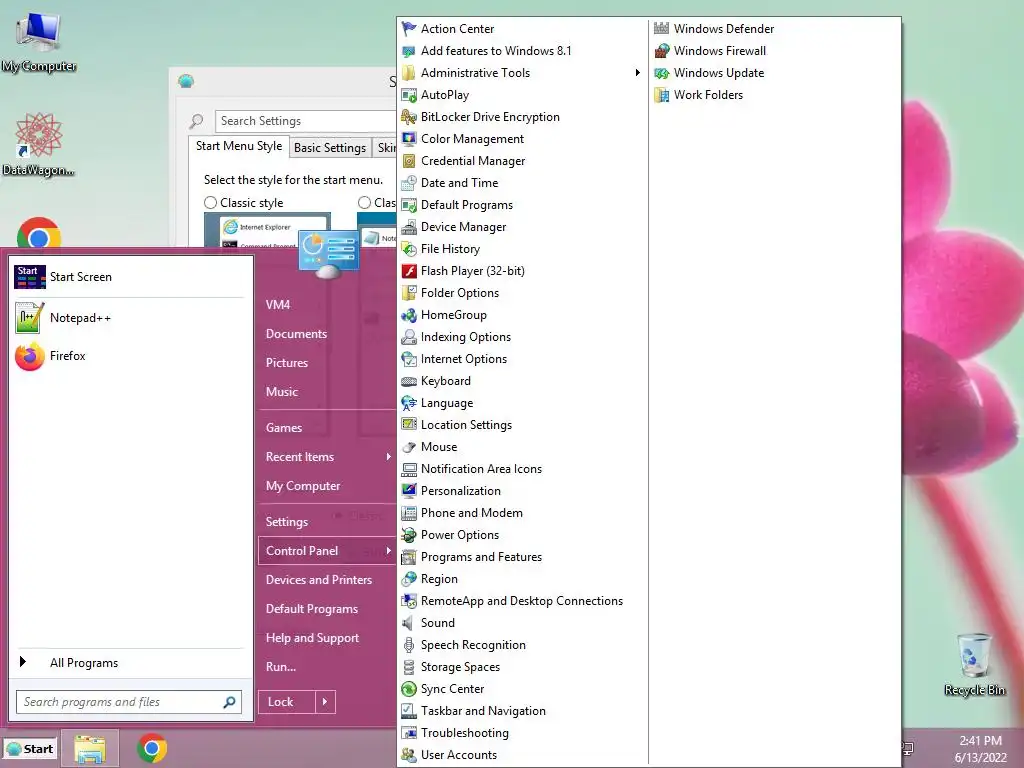Image resolution: width=1024 pixels, height=768 pixels.
Task: Open Color Management monitor icon
Action: [x=409, y=138]
